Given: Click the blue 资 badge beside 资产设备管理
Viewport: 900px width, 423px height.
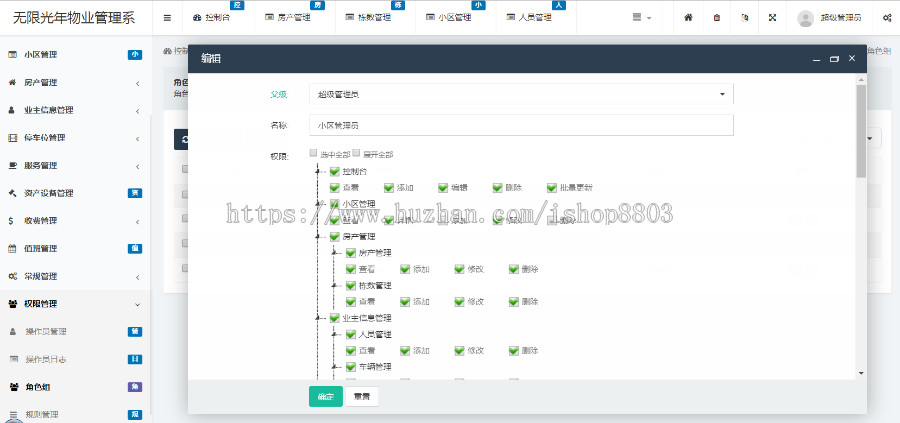Looking at the screenshot, I should [134, 193].
